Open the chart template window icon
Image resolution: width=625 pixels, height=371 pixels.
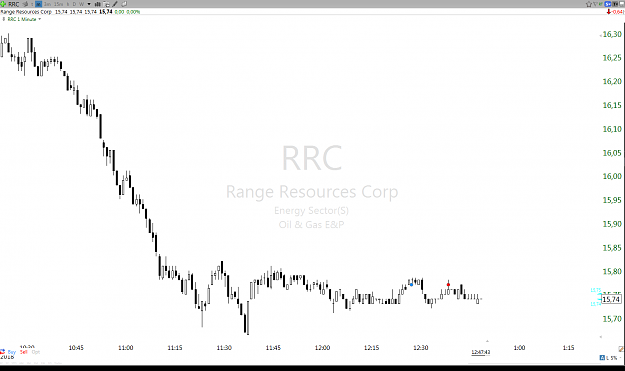106,4
